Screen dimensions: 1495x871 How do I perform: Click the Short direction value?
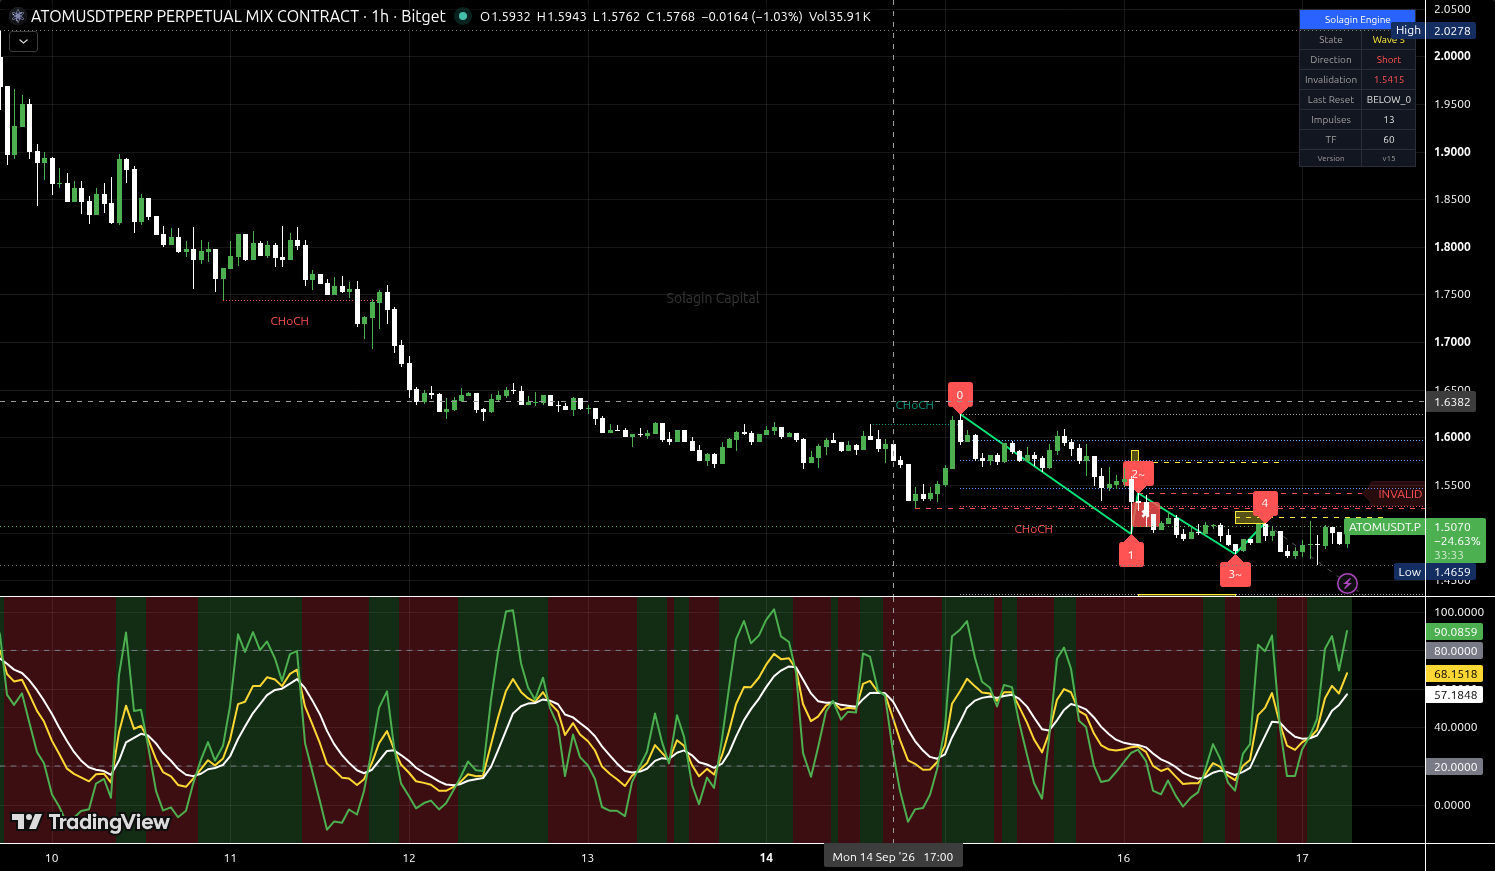[x=1389, y=60]
